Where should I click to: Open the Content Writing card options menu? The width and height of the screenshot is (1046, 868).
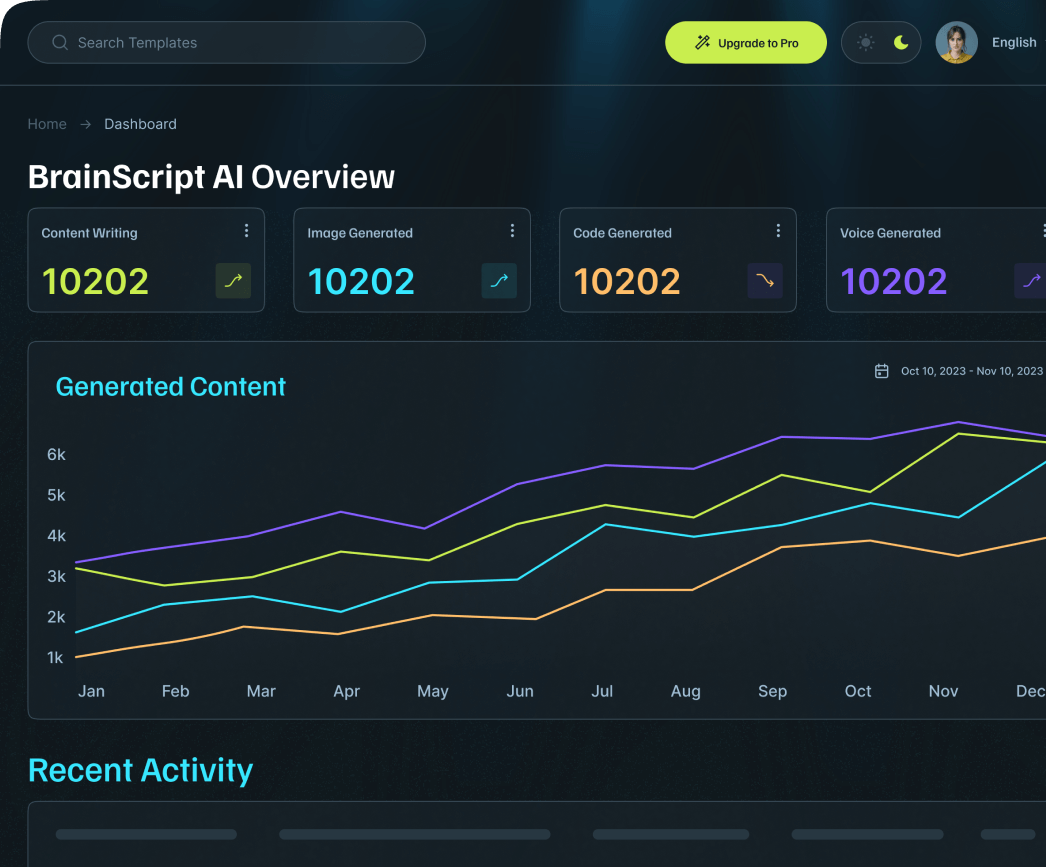[246, 230]
